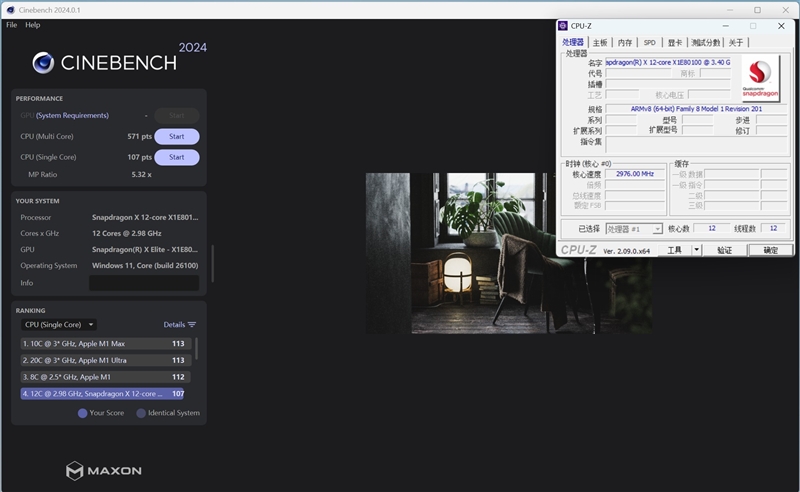Click the Maxon logo icon
This screenshot has height=492, width=800.
(74, 471)
